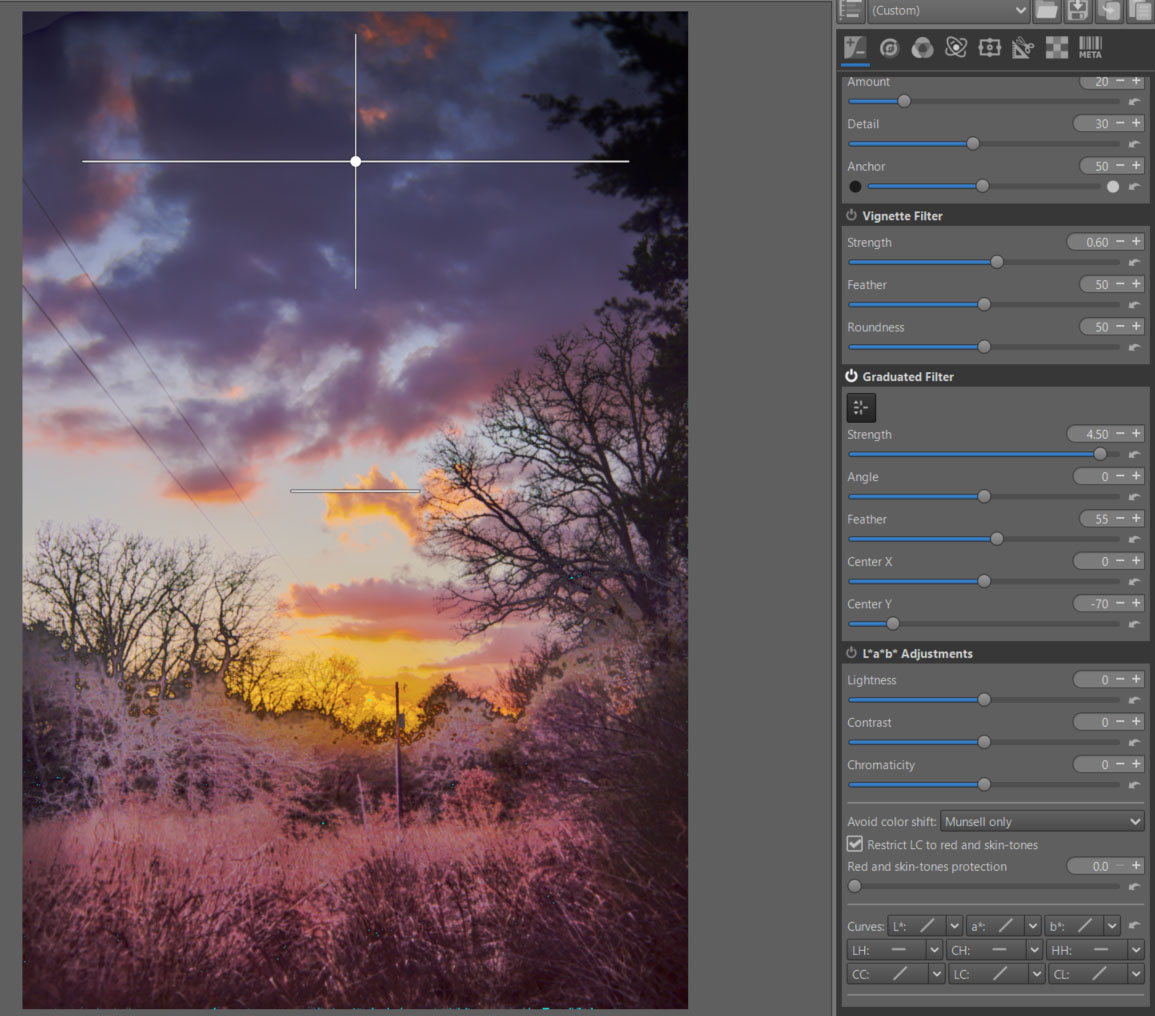
Task: Open the Raw tab checkerboard icon
Action: 1056,48
